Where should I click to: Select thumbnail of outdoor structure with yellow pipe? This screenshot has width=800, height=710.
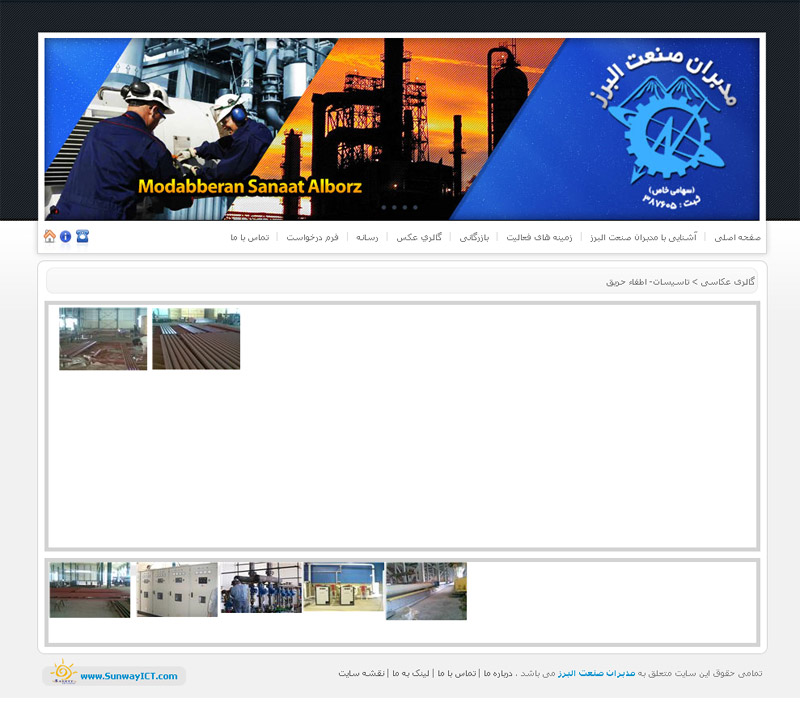pos(427,591)
